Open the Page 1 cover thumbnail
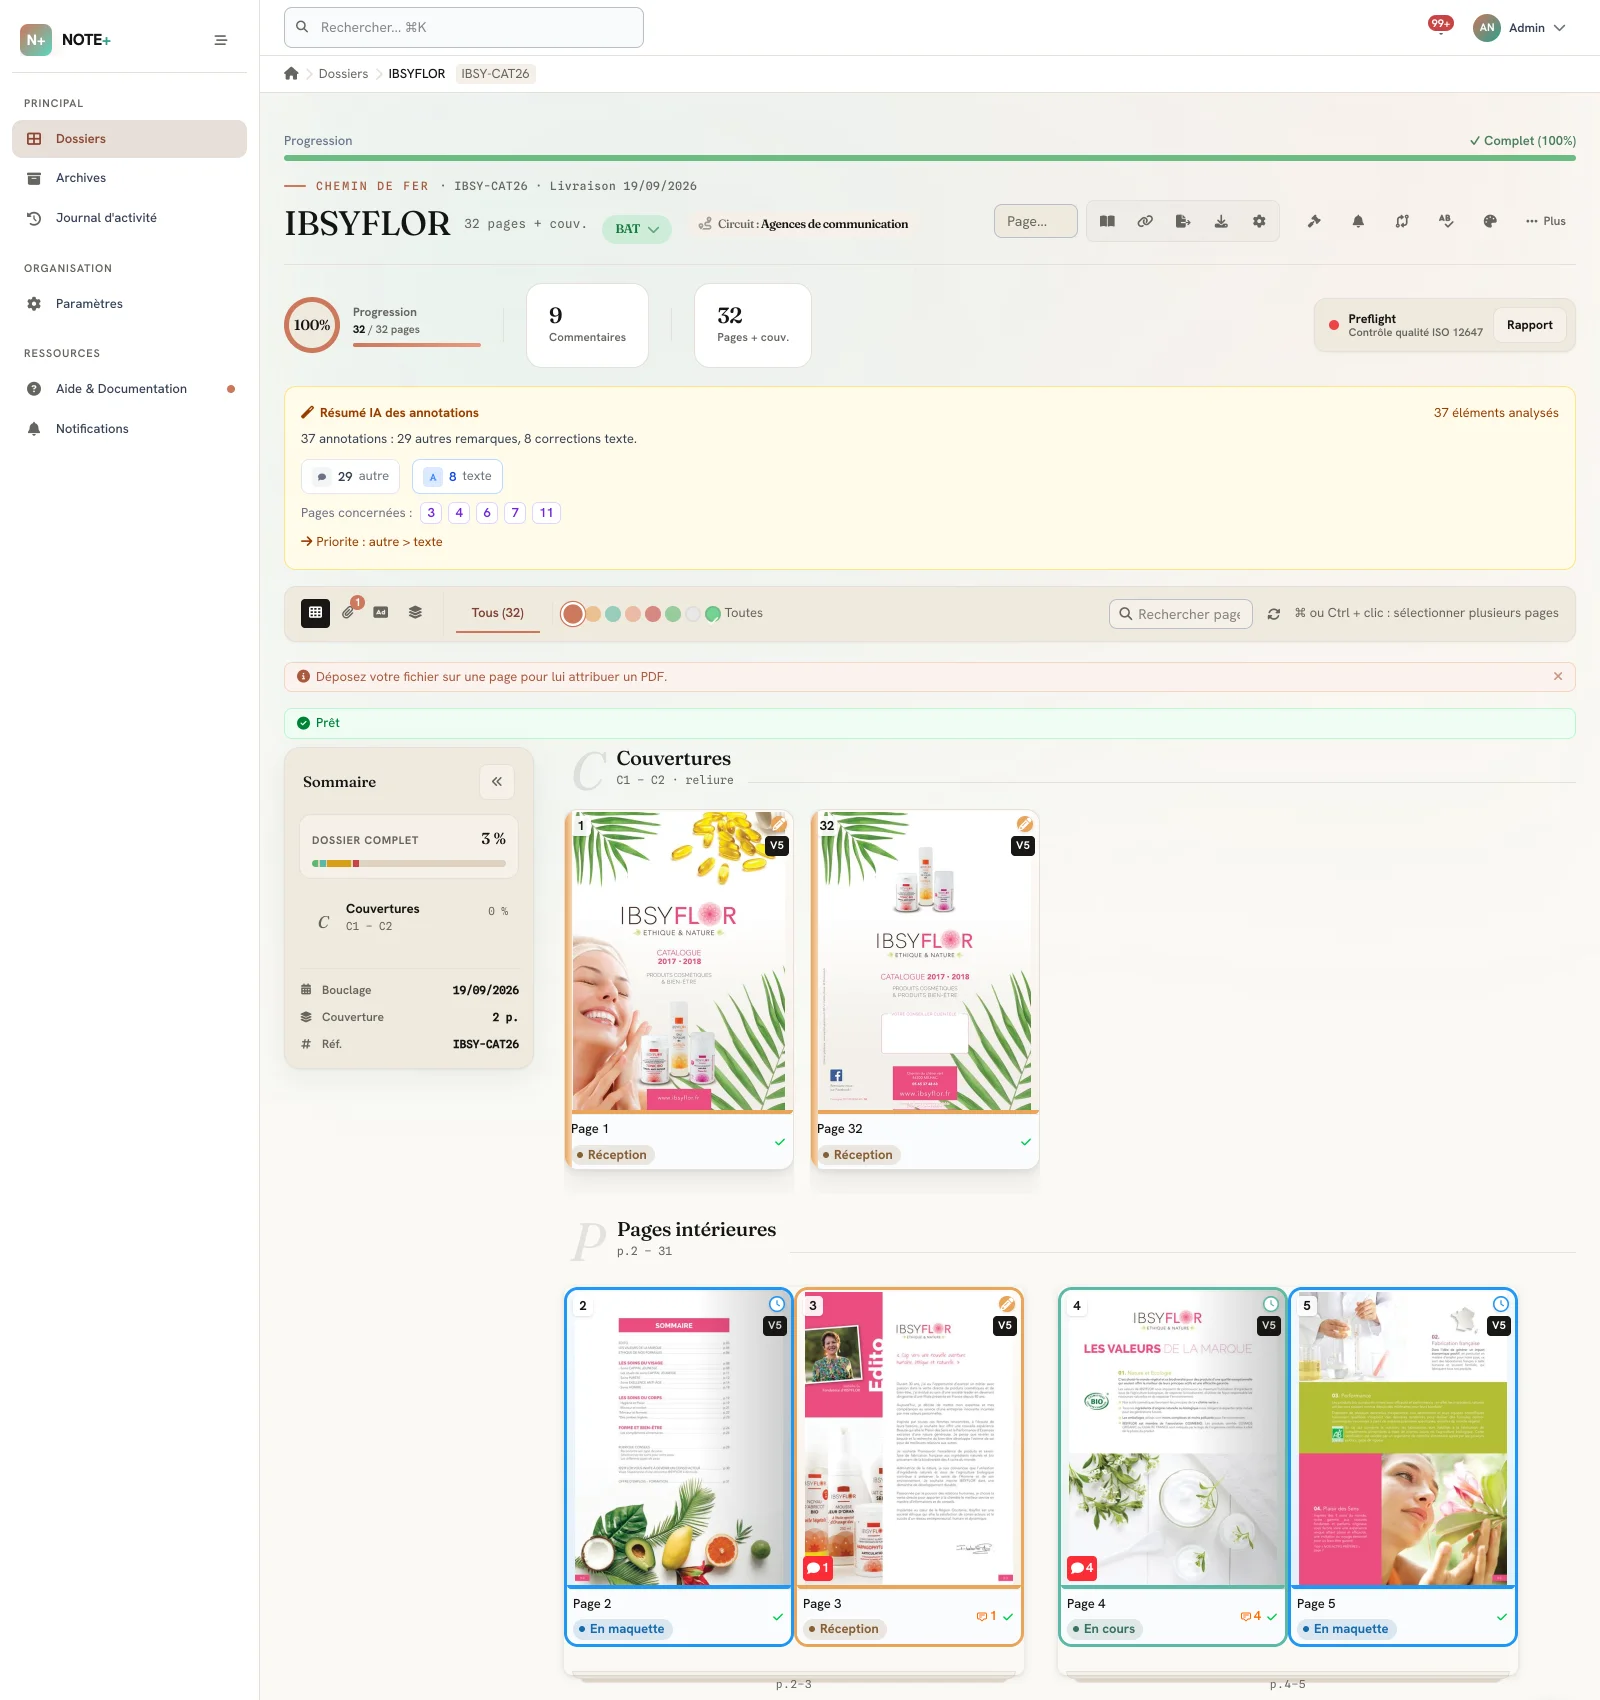This screenshot has width=1600, height=1700. pos(679,961)
